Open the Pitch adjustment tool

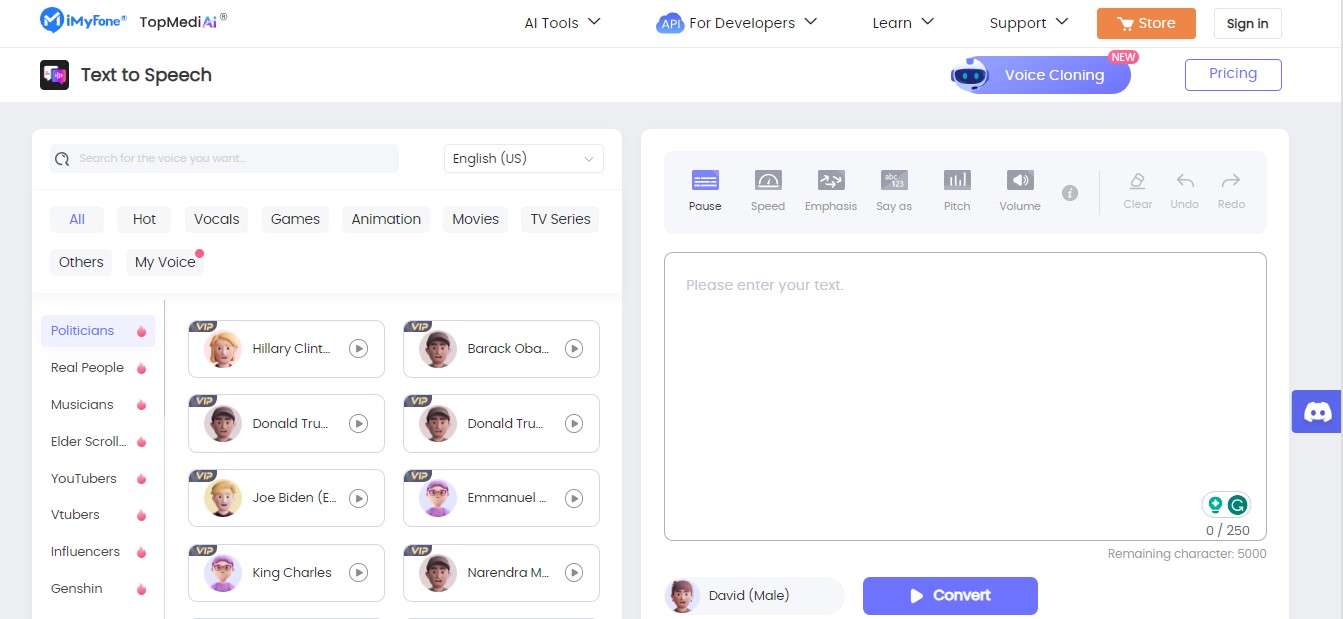957,190
